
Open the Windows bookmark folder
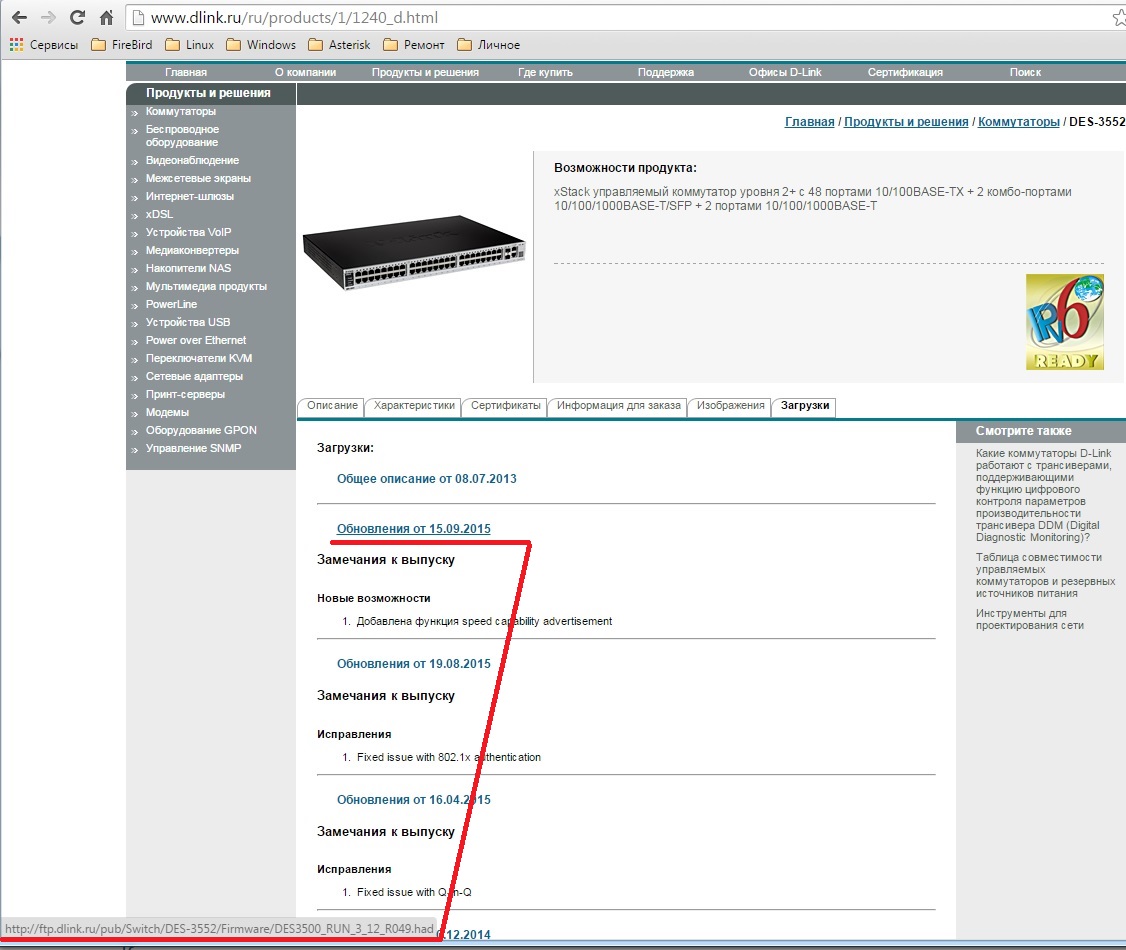pos(261,45)
